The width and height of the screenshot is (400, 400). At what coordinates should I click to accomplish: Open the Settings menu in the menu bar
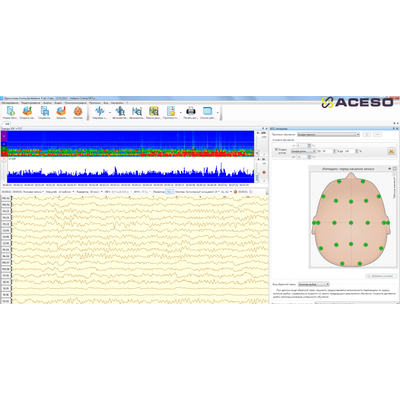coord(117,103)
